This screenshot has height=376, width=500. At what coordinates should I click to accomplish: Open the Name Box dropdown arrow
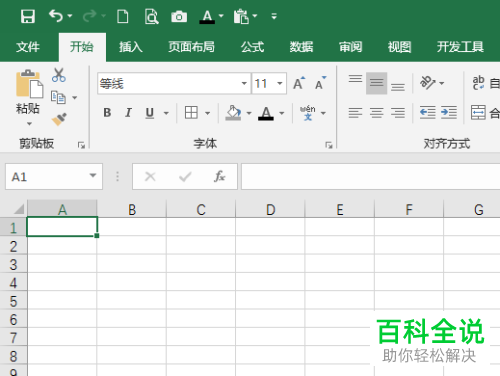point(93,176)
